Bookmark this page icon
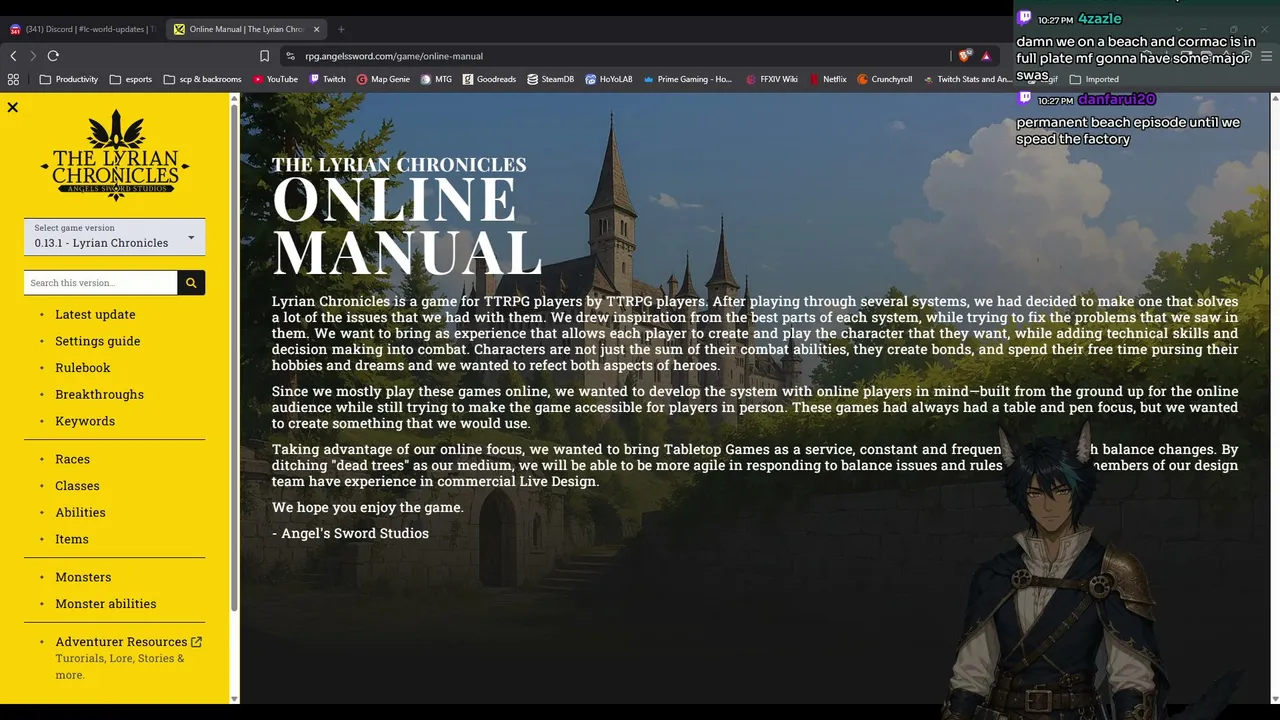Viewport: 1280px width, 720px height. click(x=264, y=56)
